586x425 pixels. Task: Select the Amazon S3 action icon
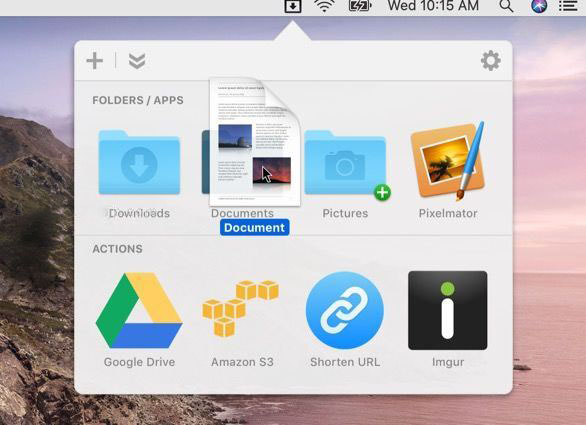241,308
